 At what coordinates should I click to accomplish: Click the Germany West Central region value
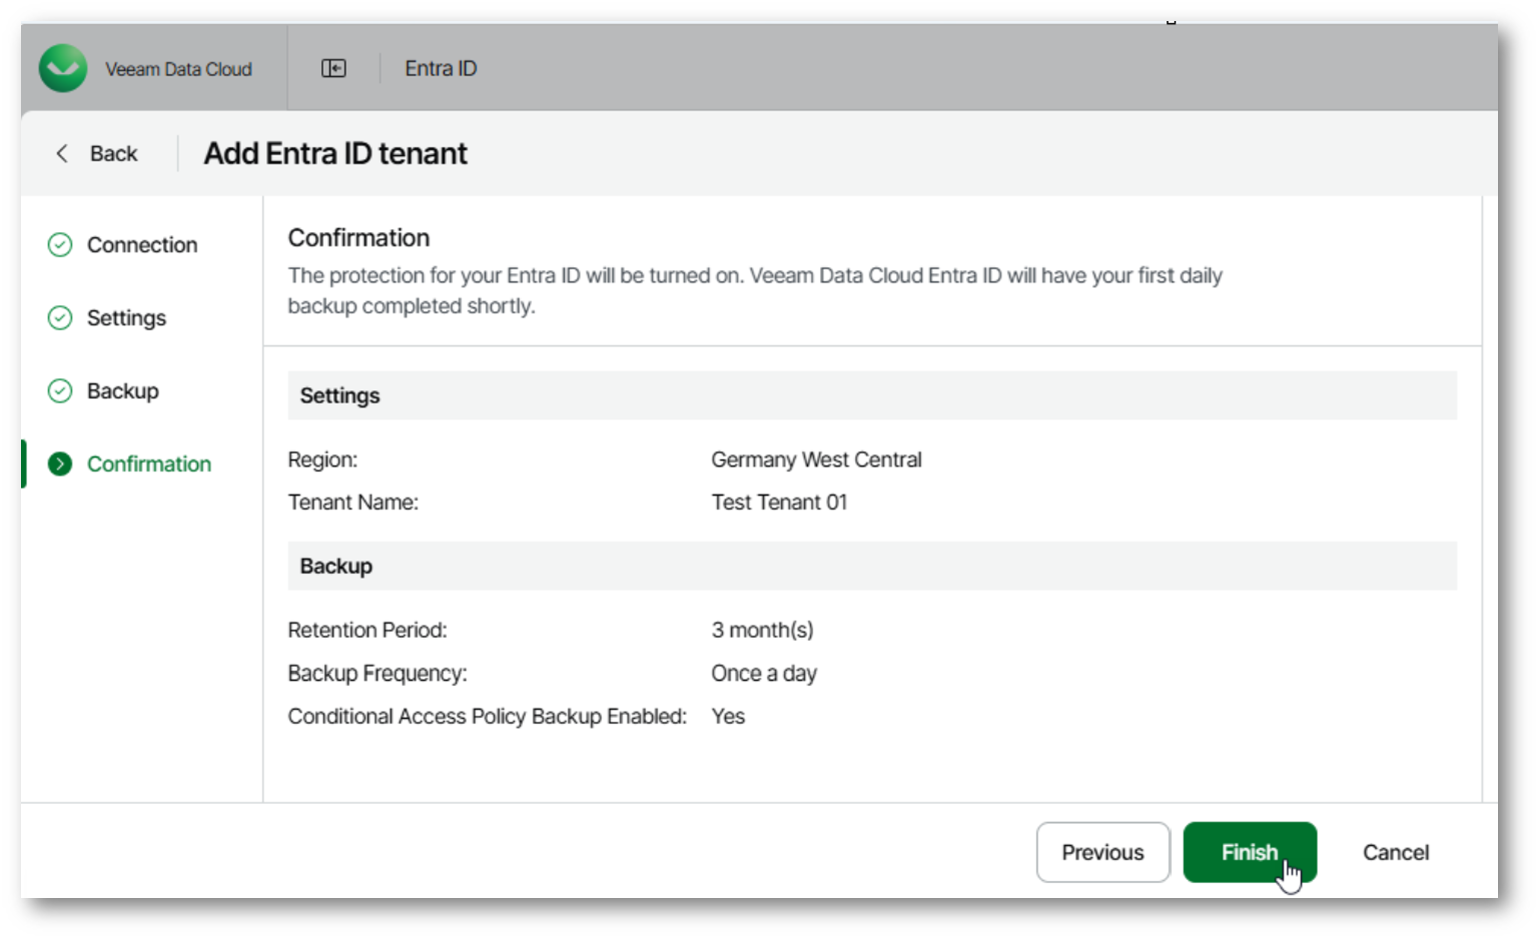[x=816, y=460]
